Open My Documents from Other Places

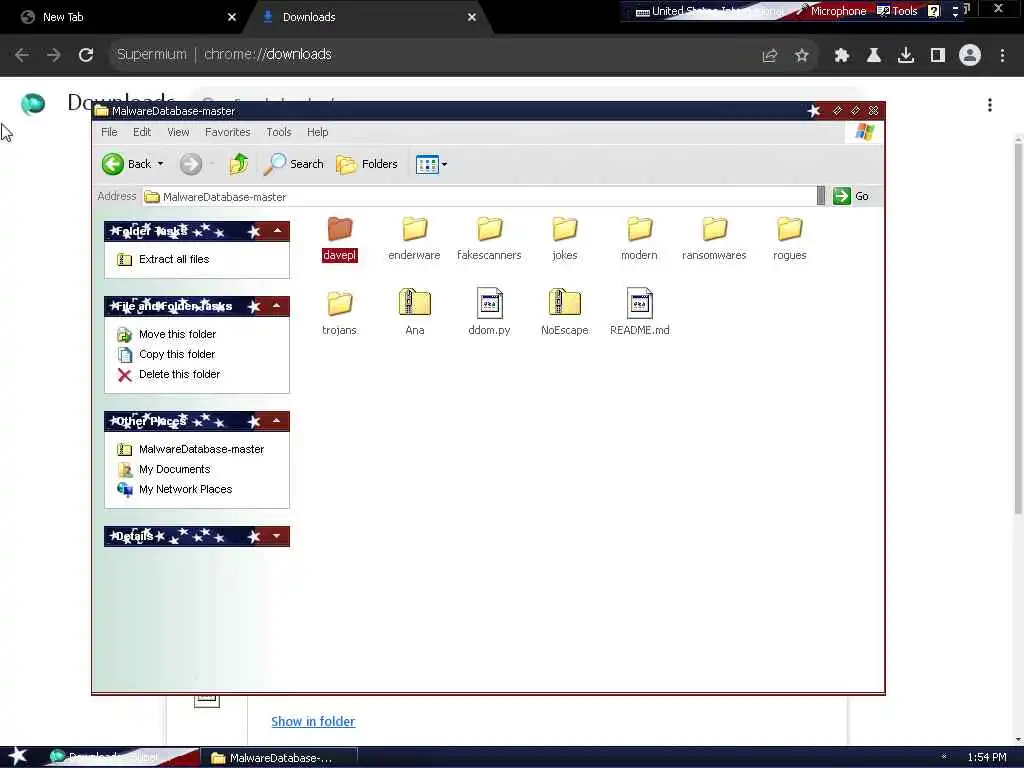click(x=163, y=470)
